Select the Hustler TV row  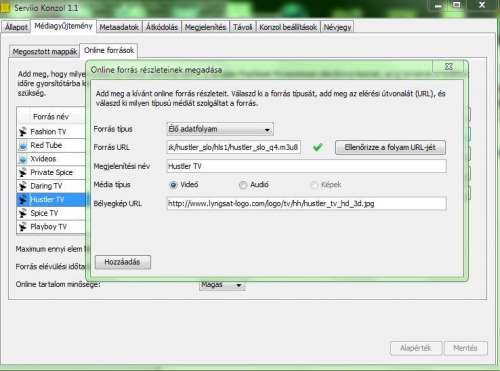(x=51, y=200)
